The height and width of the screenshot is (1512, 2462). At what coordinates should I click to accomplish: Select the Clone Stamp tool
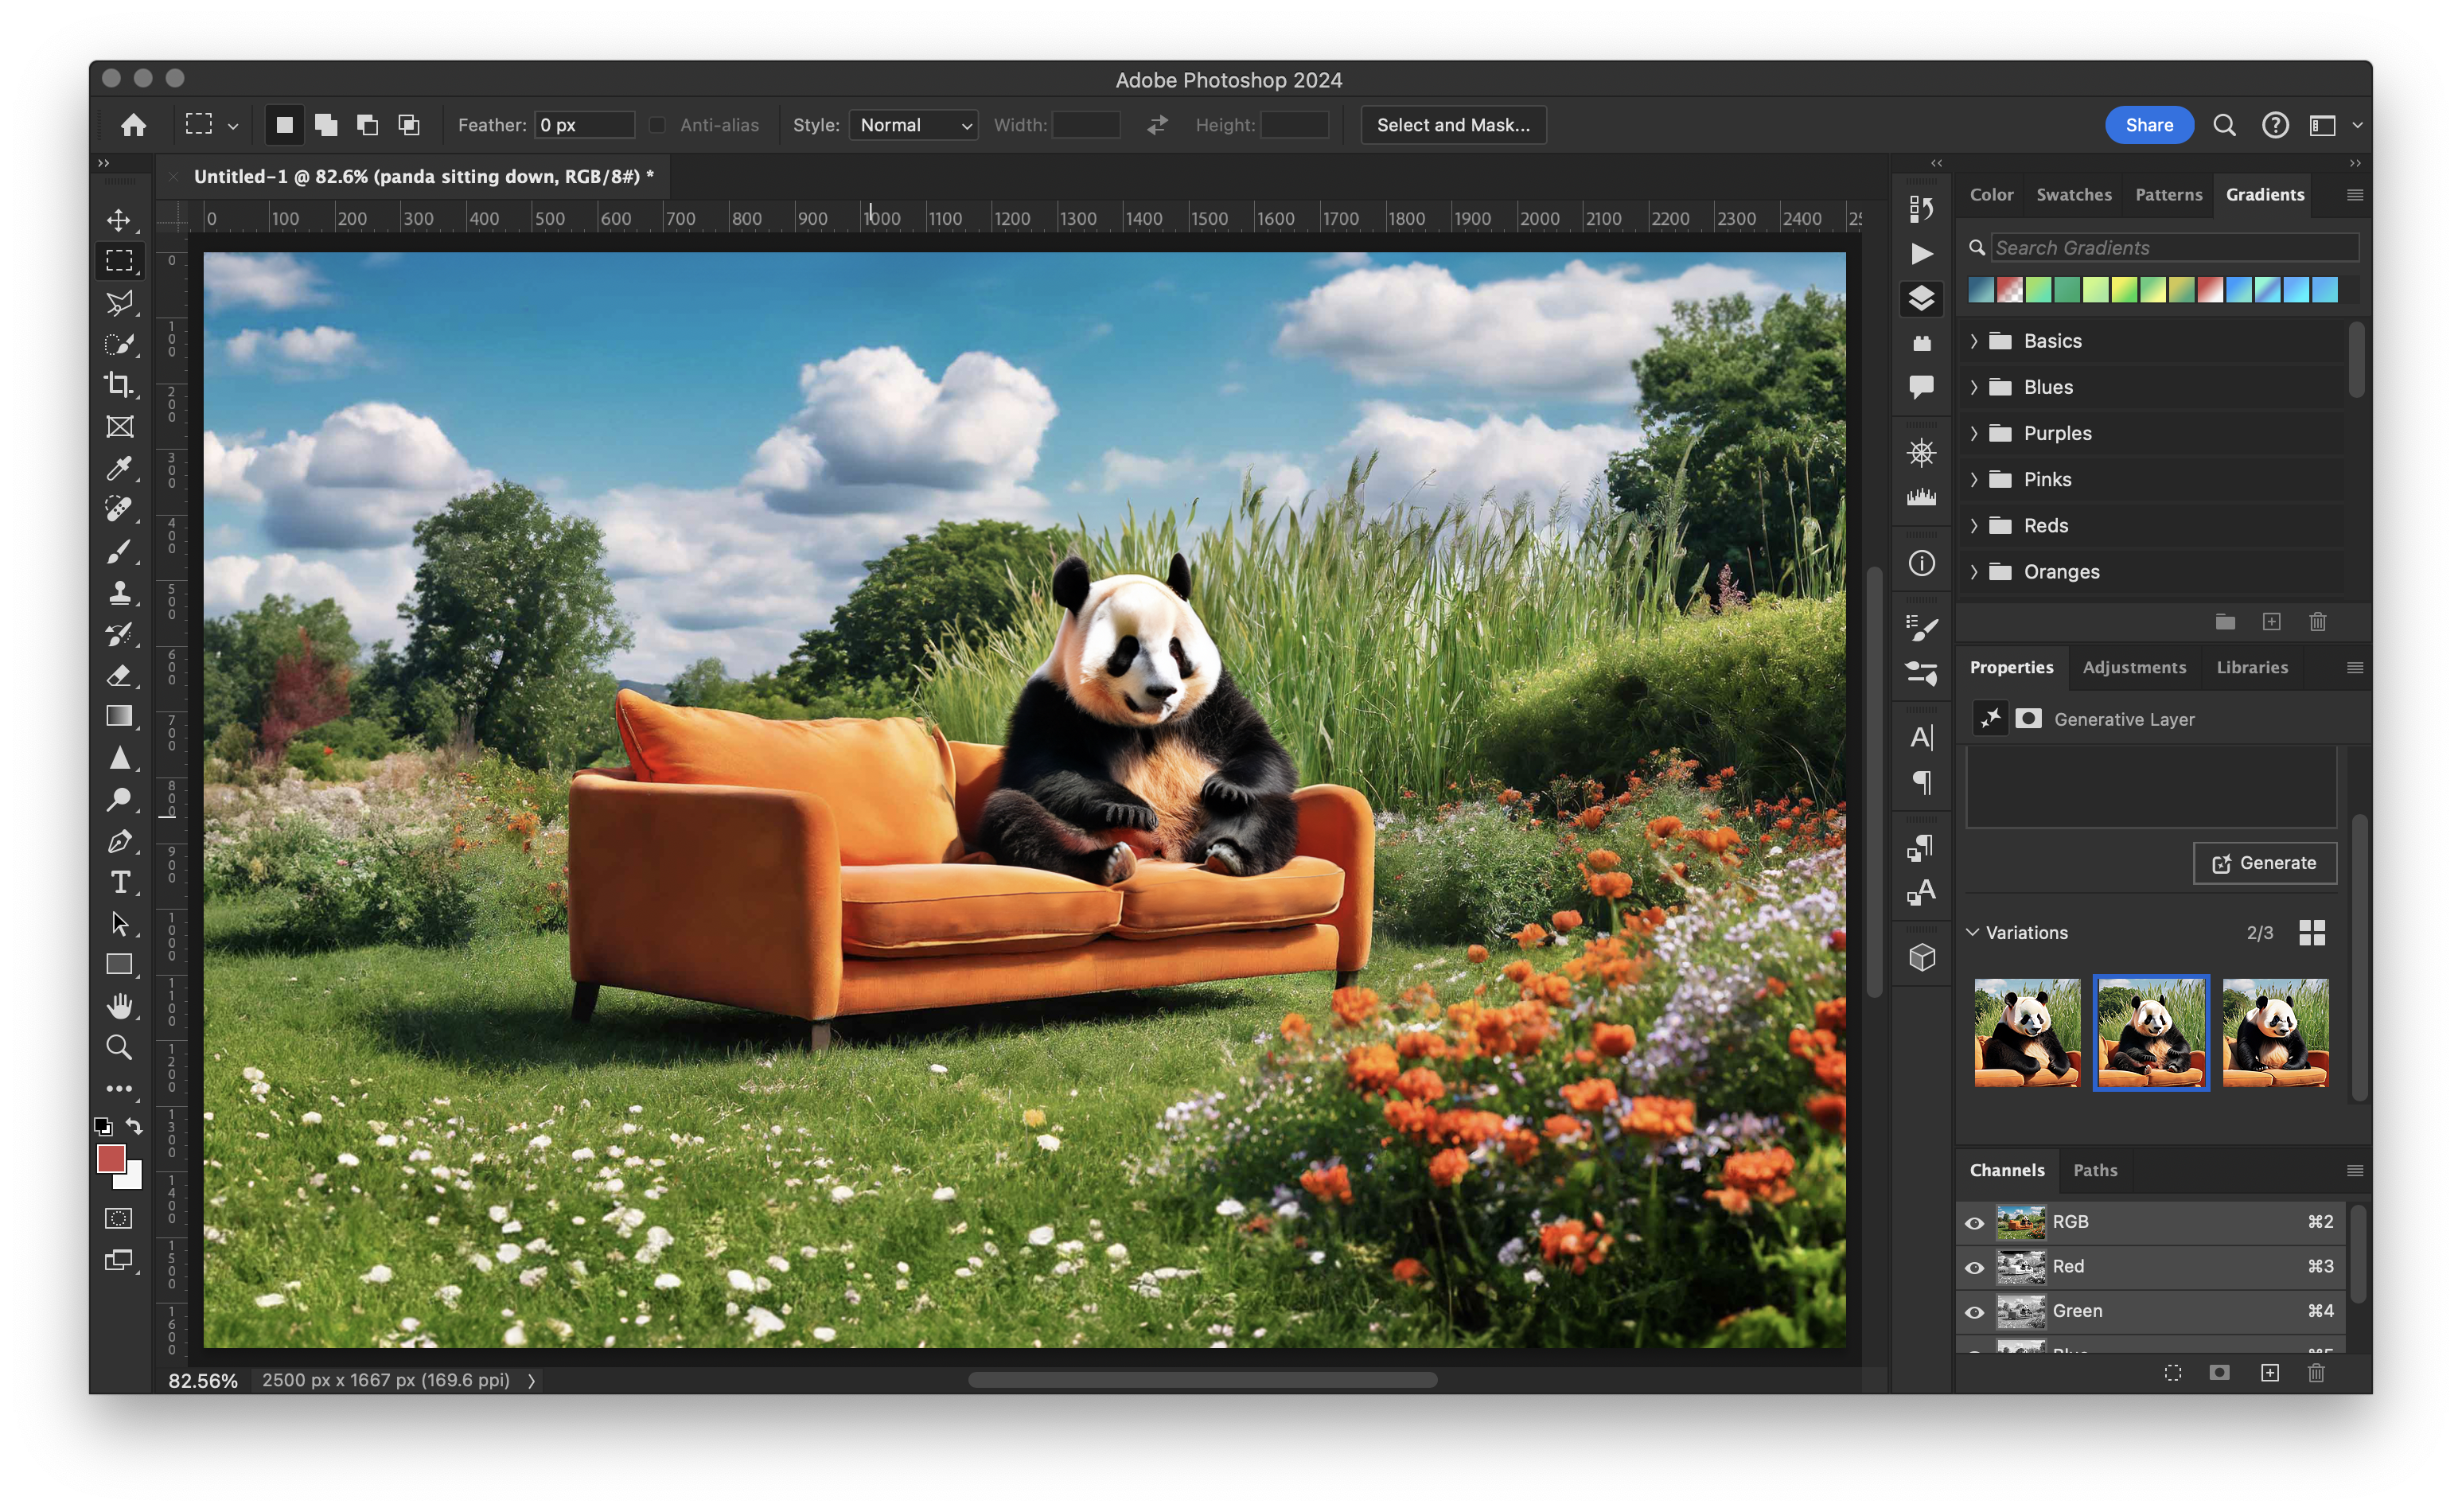click(x=119, y=592)
